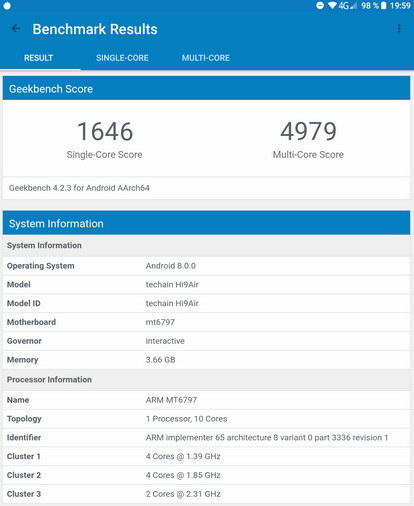
Task: Tap techain Hi9Air in the Model ID row
Action: (x=172, y=303)
